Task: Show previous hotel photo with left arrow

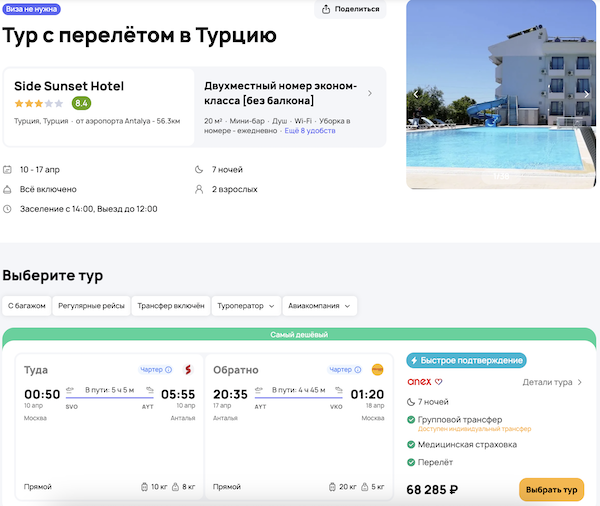Action: pyautogui.click(x=416, y=94)
